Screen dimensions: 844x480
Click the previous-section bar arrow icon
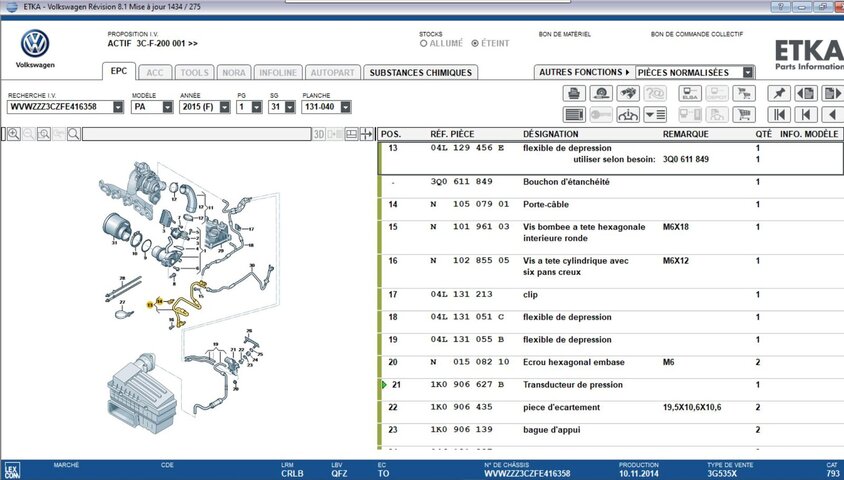(x=806, y=115)
